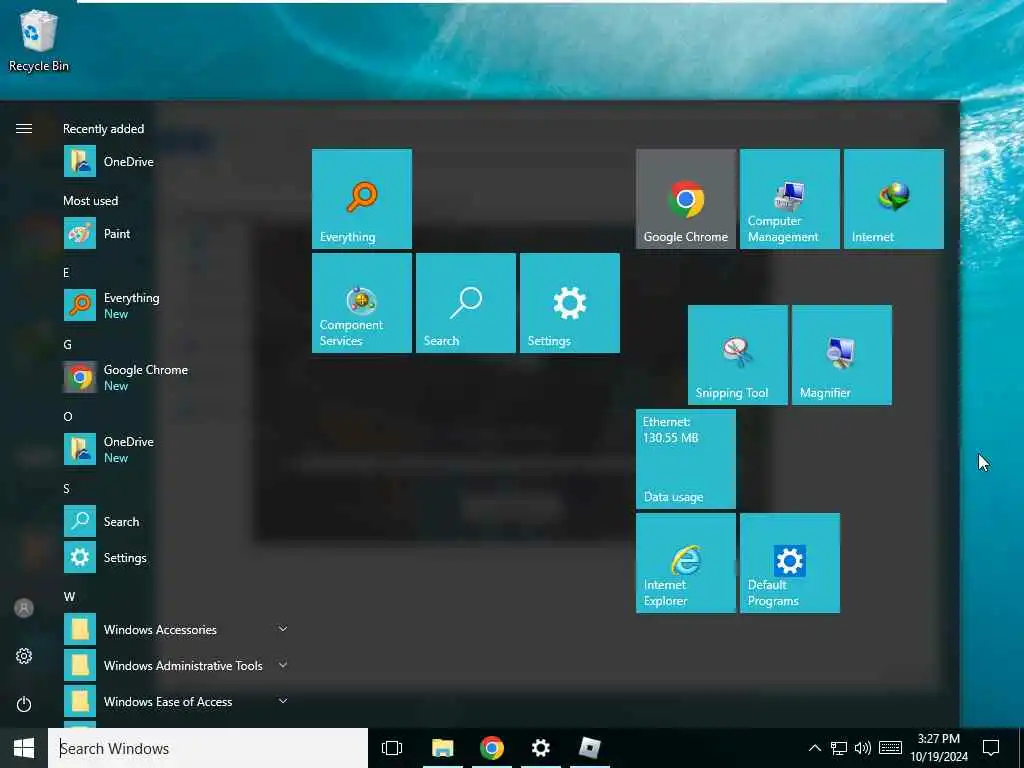Viewport: 1024px width, 768px height.
Task: Open OneDrive under letter O
Action: (176, 449)
